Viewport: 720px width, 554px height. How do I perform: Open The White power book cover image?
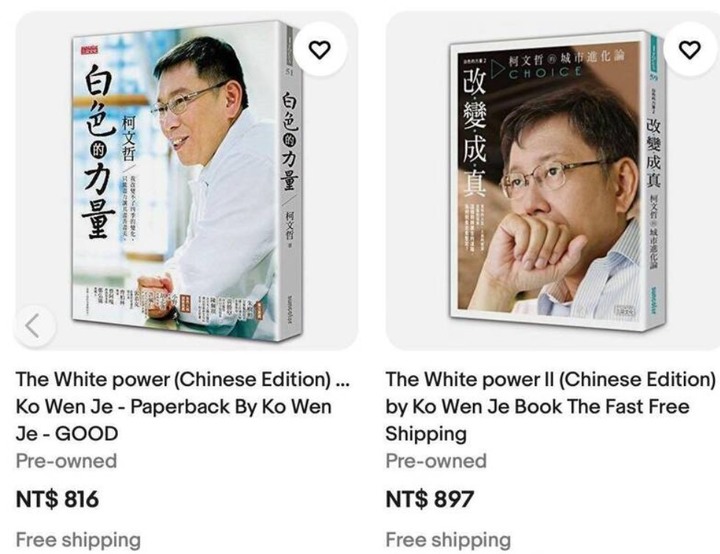click(187, 181)
